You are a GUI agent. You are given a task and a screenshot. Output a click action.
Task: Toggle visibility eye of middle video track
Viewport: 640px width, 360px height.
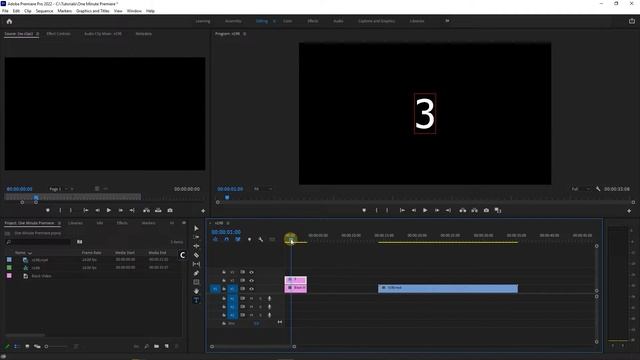pos(251,280)
